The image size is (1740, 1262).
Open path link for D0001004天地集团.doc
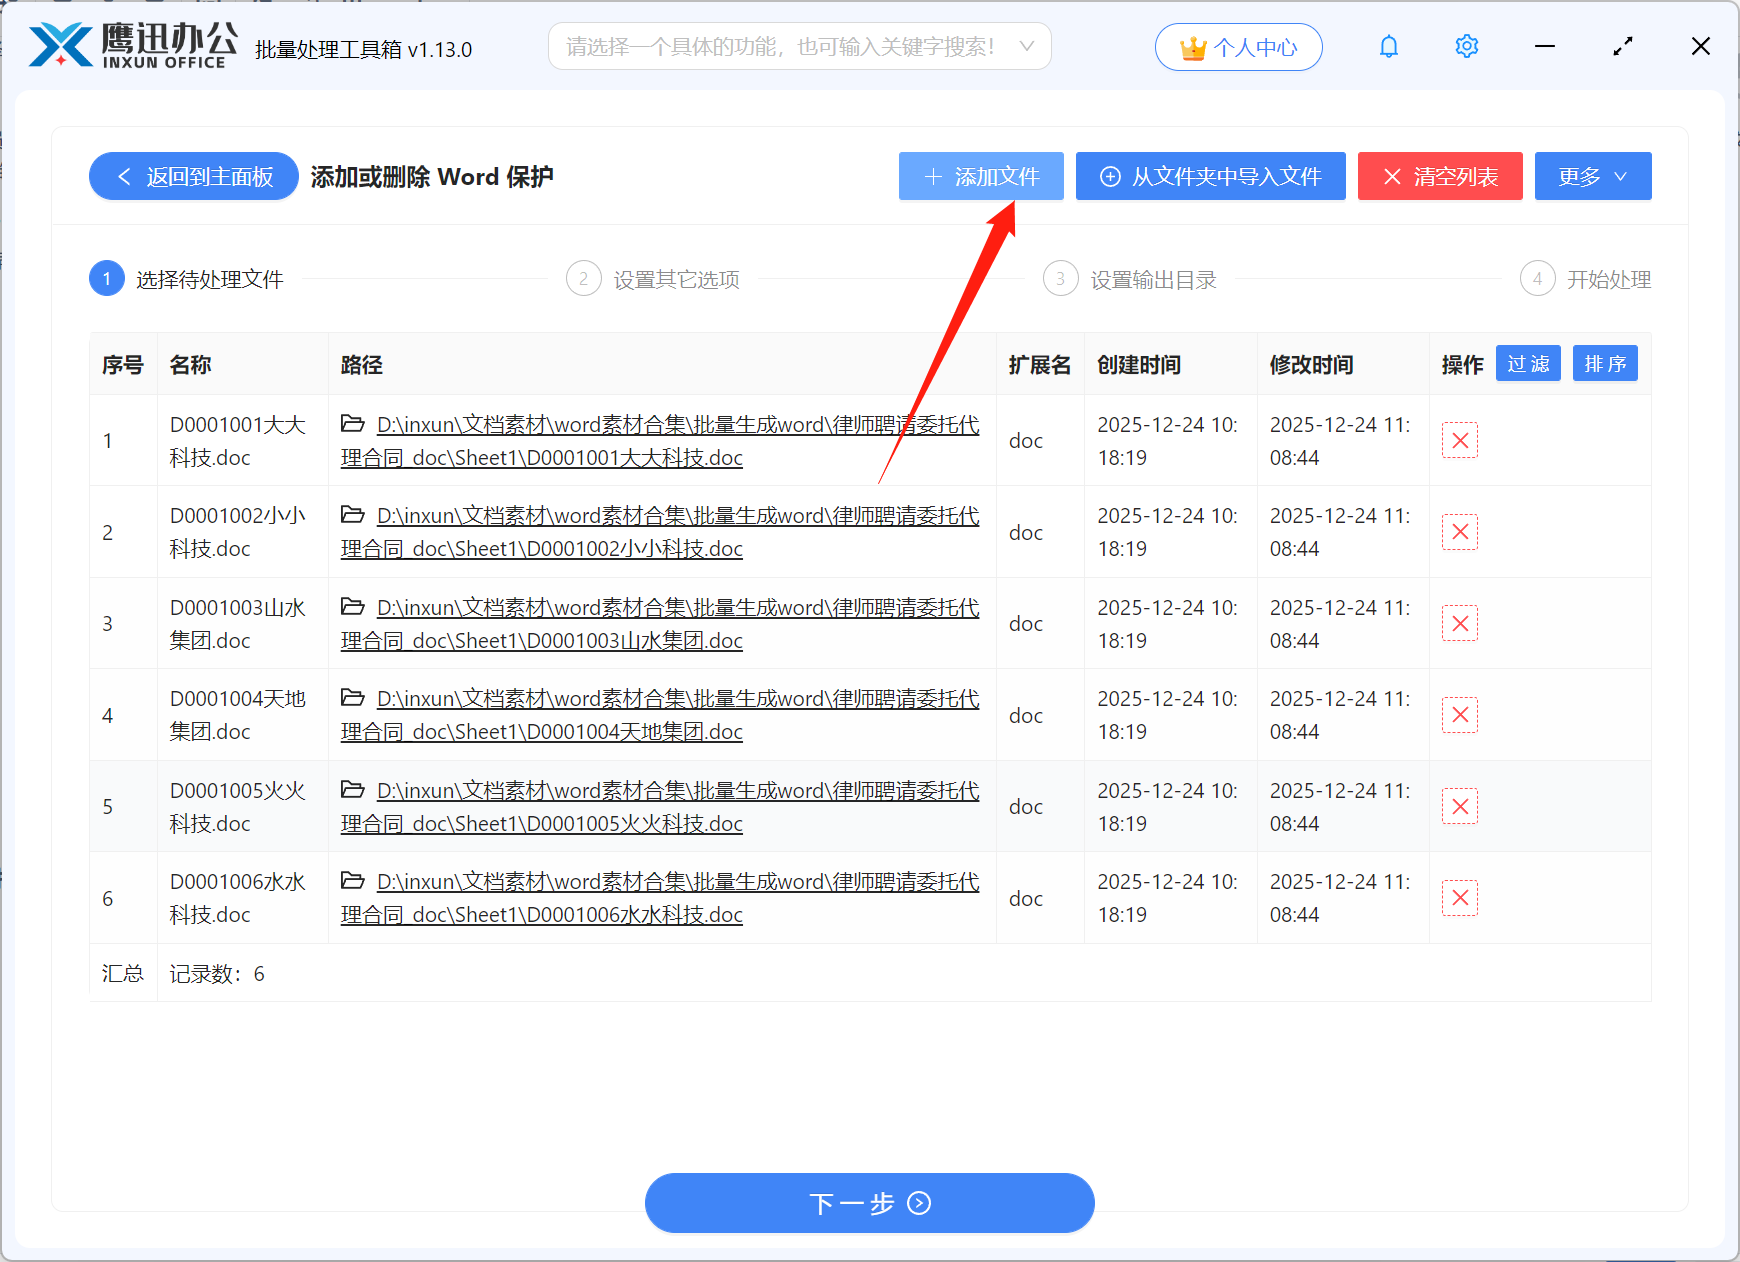click(x=660, y=715)
